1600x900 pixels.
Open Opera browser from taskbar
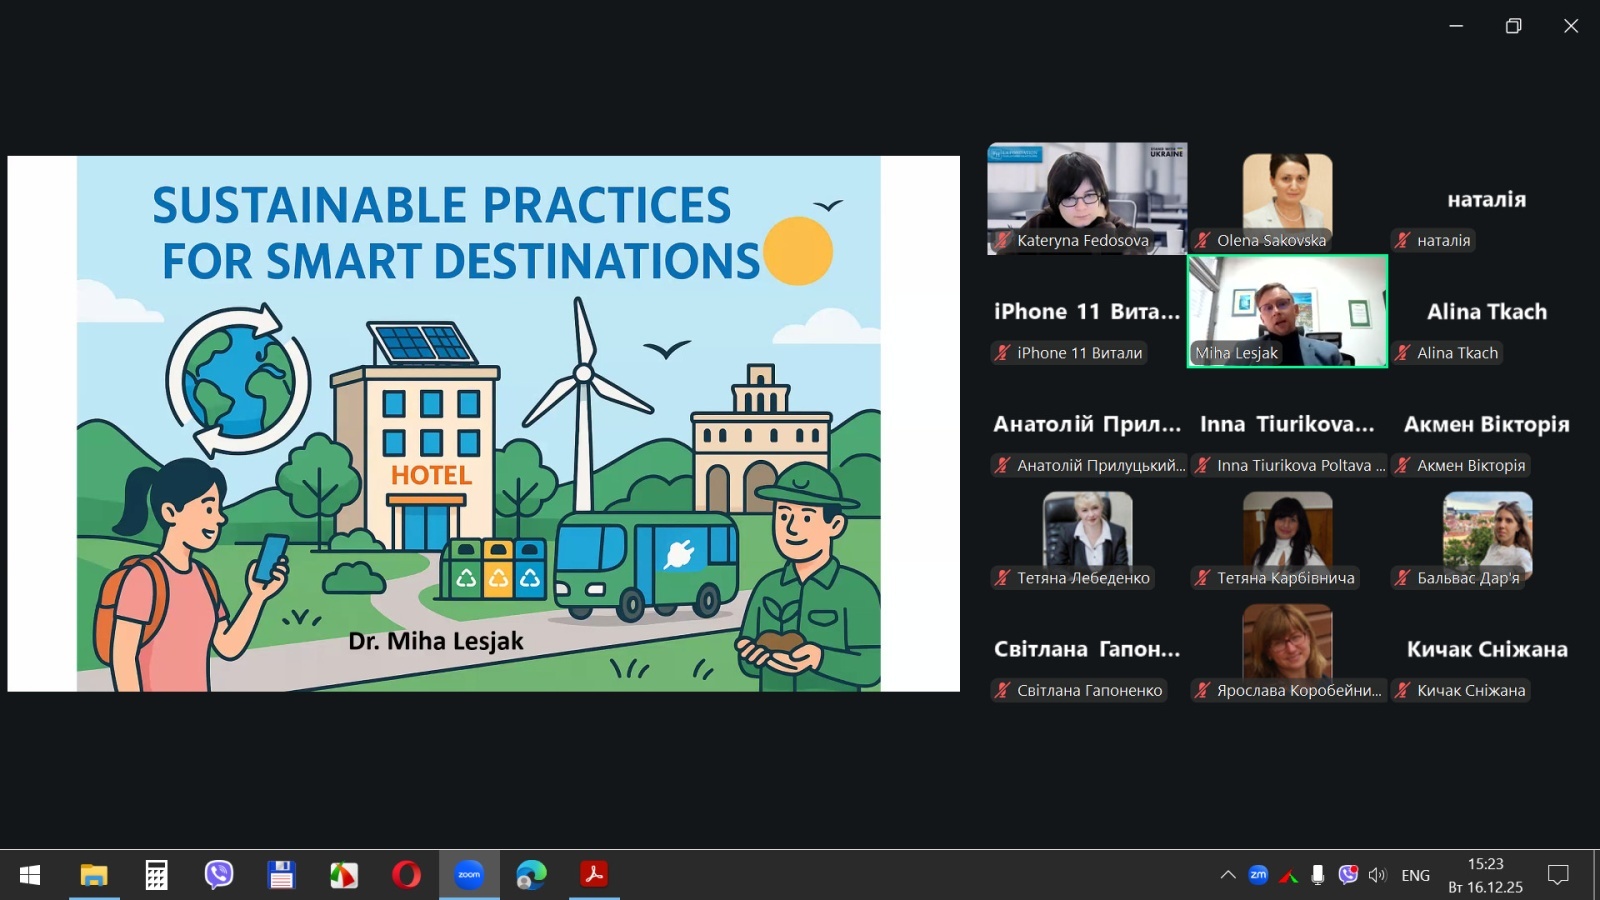(406, 875)
